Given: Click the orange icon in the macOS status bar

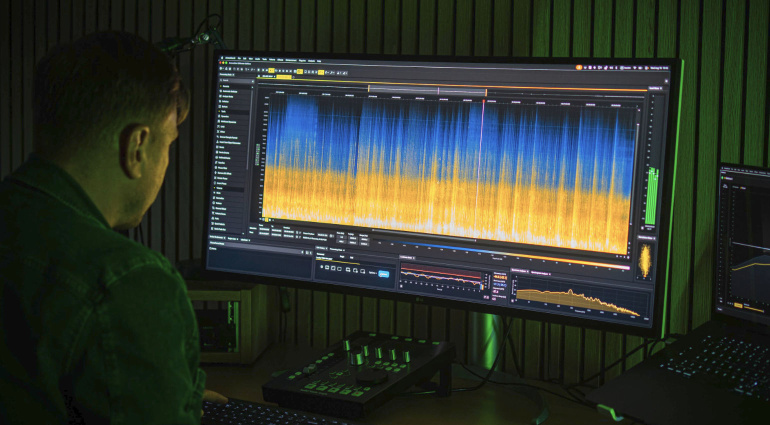Looking at the screenshot, I should point(579,67).
